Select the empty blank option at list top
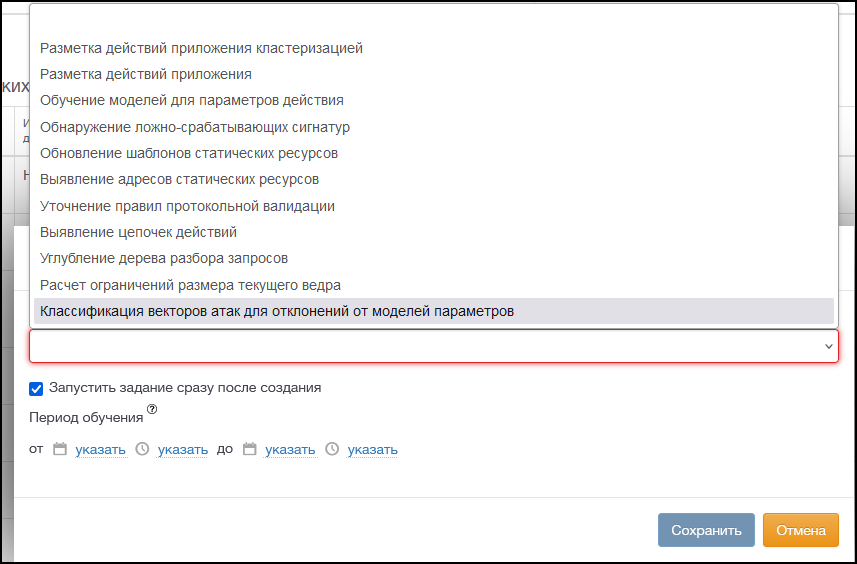 click(433, 22)
